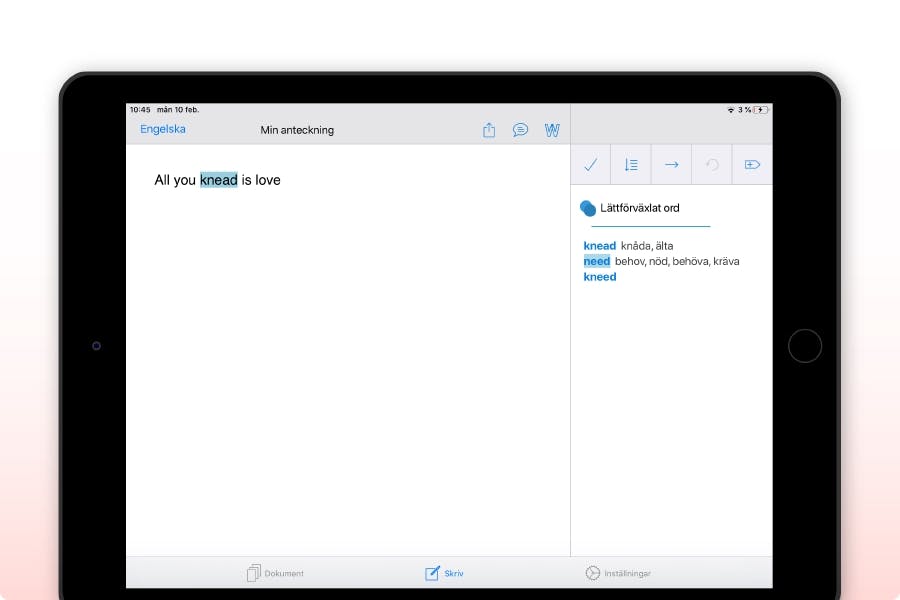Image resolution: width=900 pixels, height=600 pixels.
Task: Tap the checkmark tool in the side panel
Action: click(591, 165)
